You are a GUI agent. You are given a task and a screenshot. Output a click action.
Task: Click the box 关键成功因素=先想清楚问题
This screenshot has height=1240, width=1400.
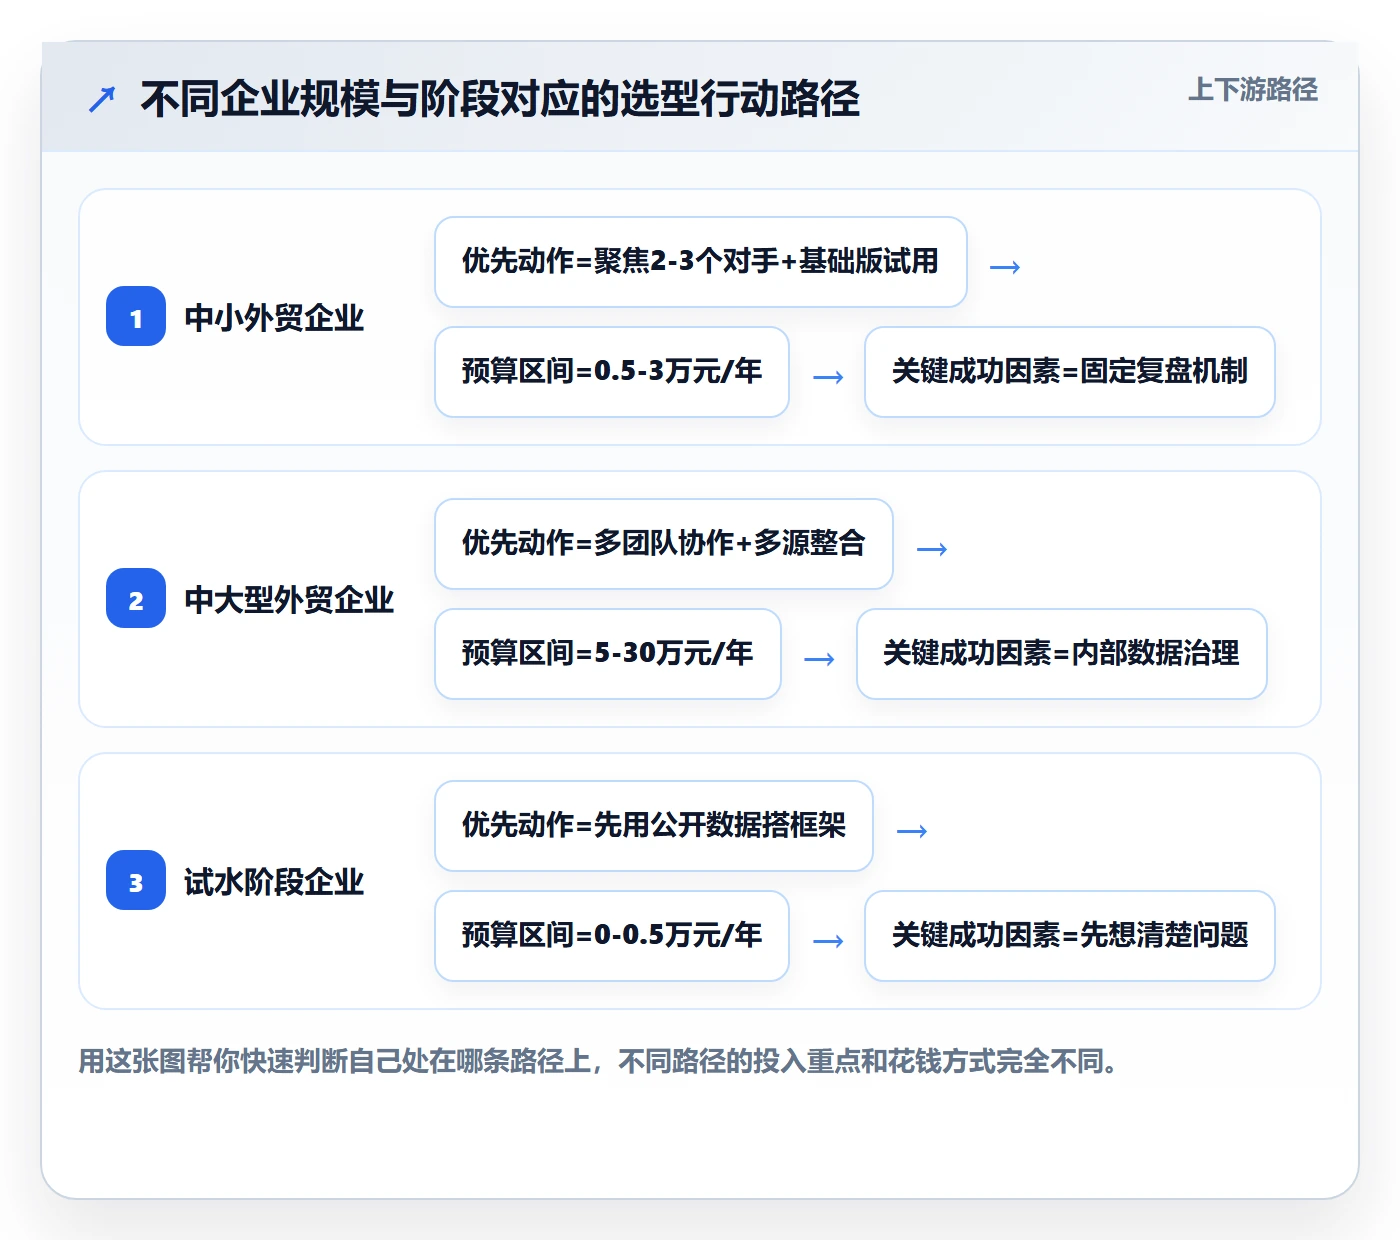point(1070,936)
